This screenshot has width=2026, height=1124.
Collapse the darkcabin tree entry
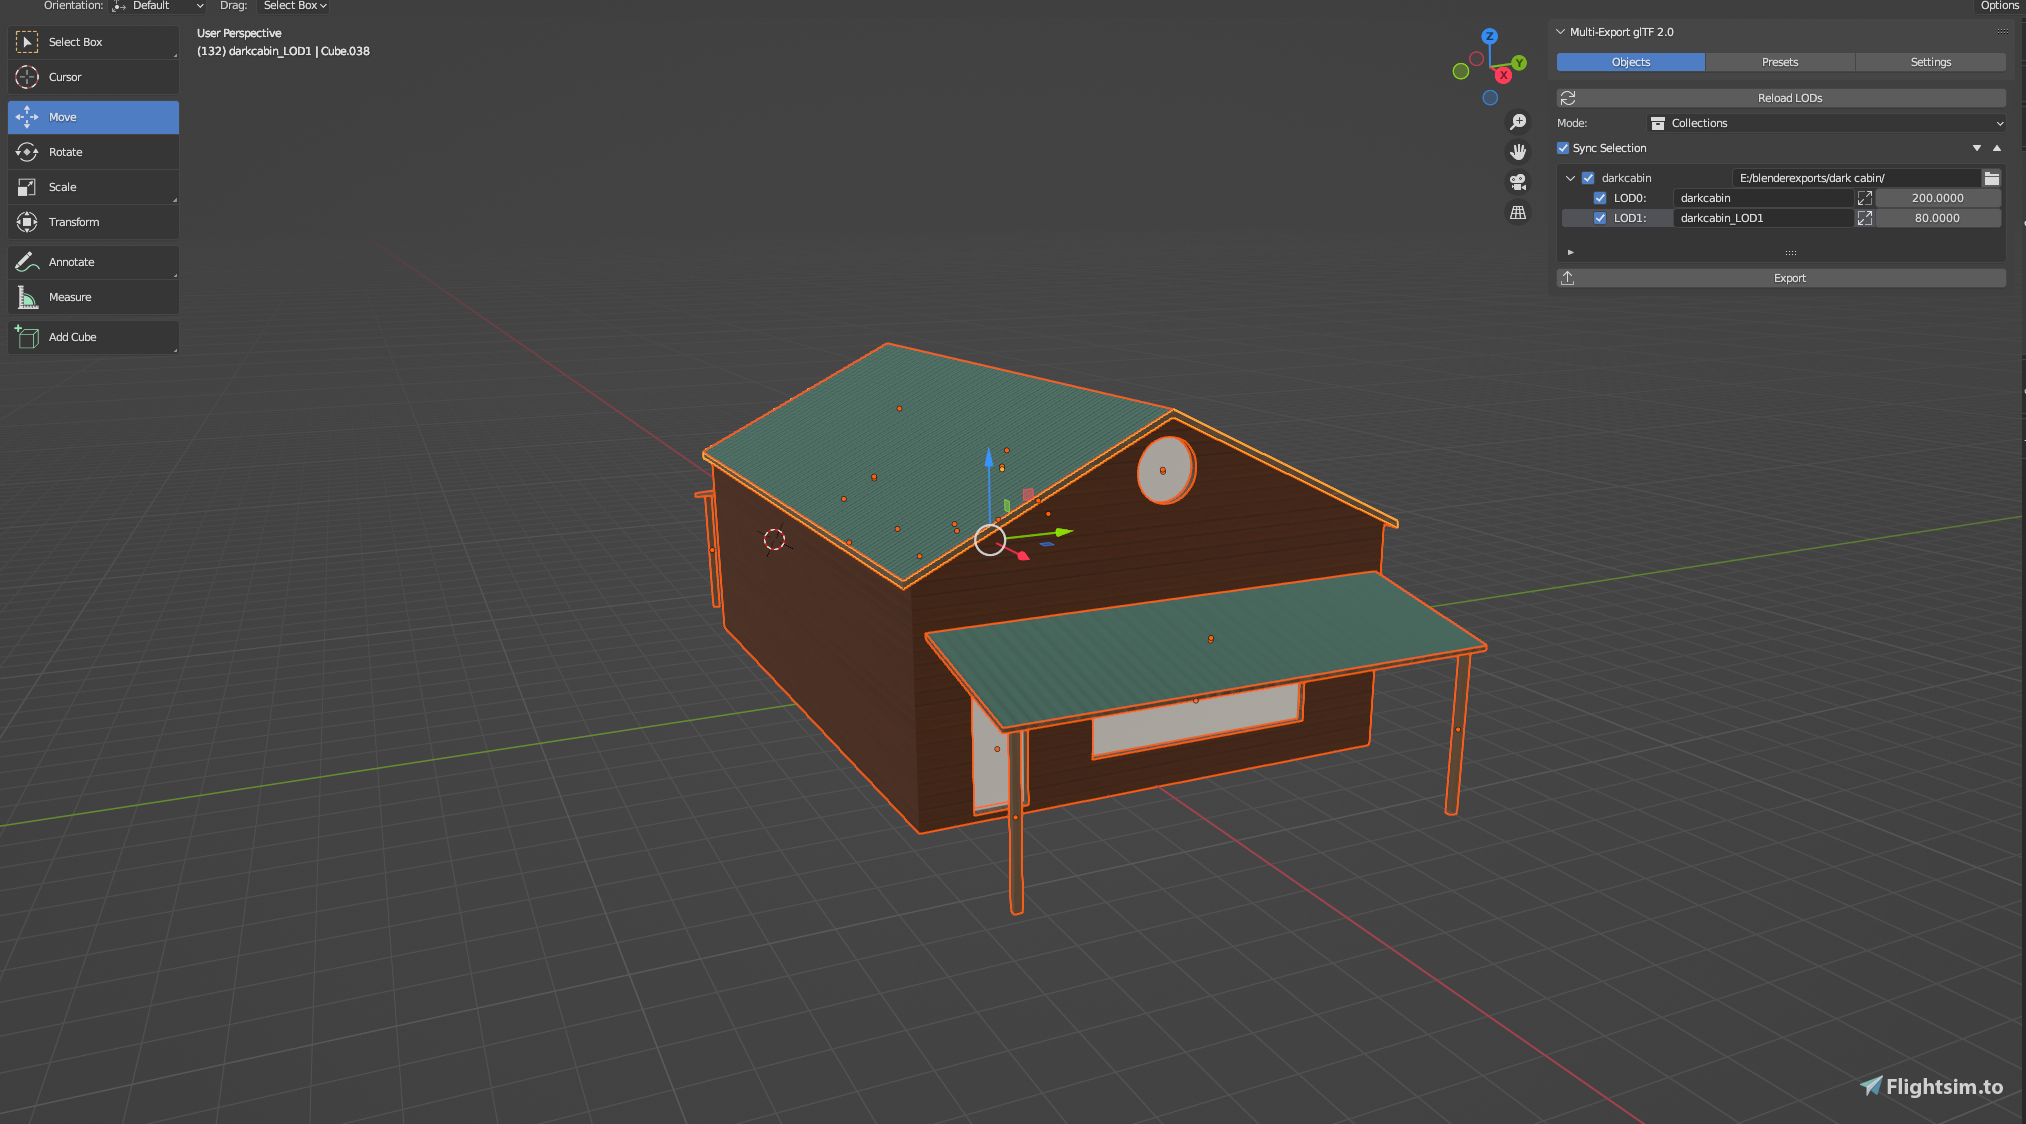click(x=1570, y=178)
